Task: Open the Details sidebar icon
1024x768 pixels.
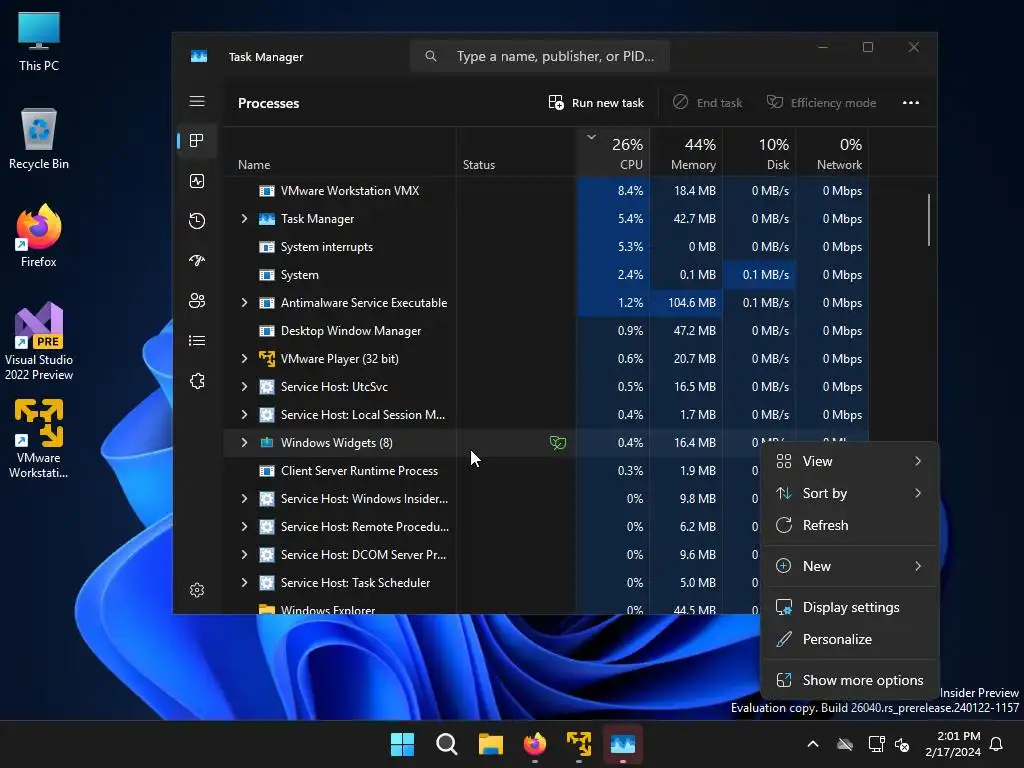Action: point(197,341)
